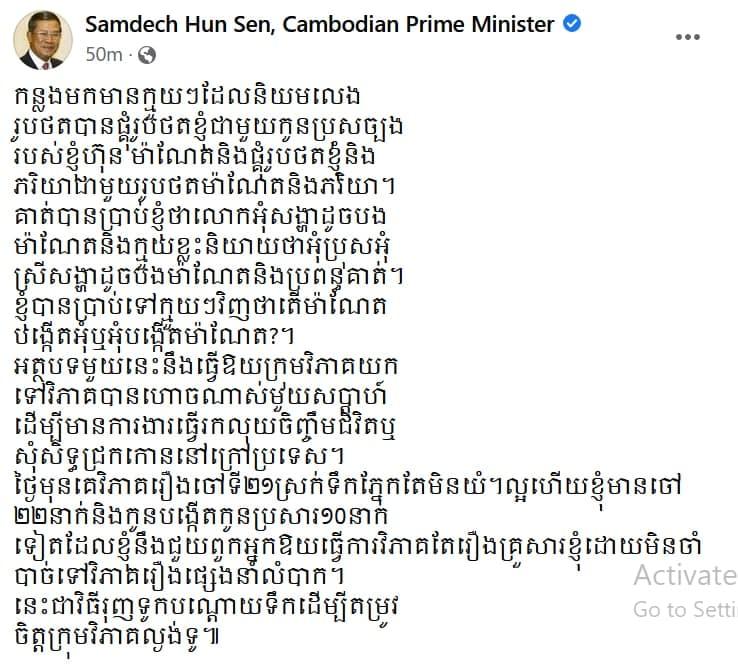Click the globe public audience icon

(x=147, y=55)
